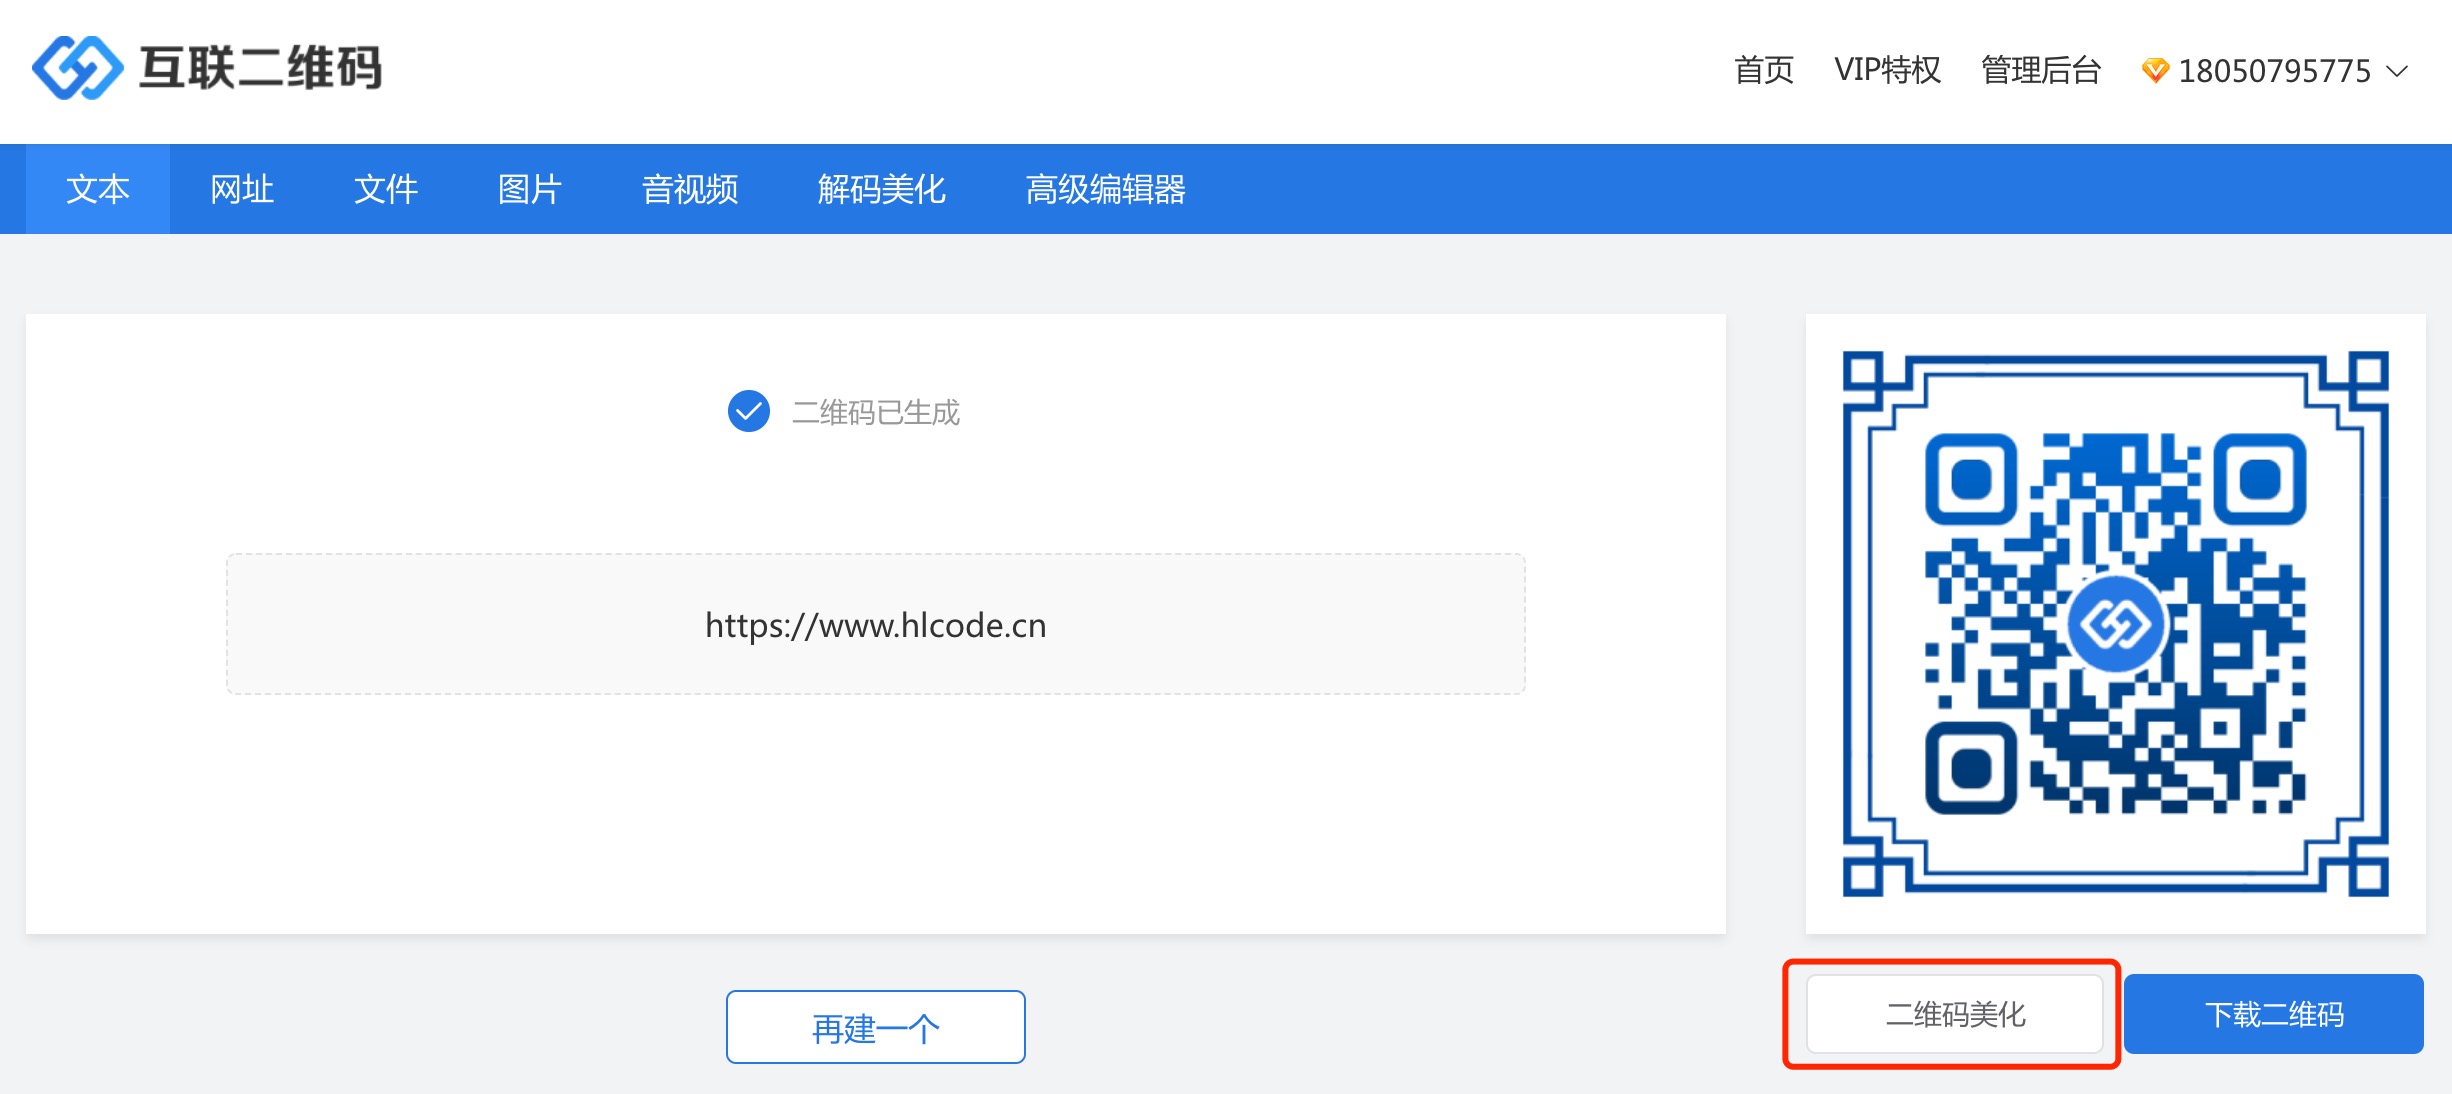Click the generated QR code image
This screenshot has height=1094, width=2452.
click(2116, 624)
